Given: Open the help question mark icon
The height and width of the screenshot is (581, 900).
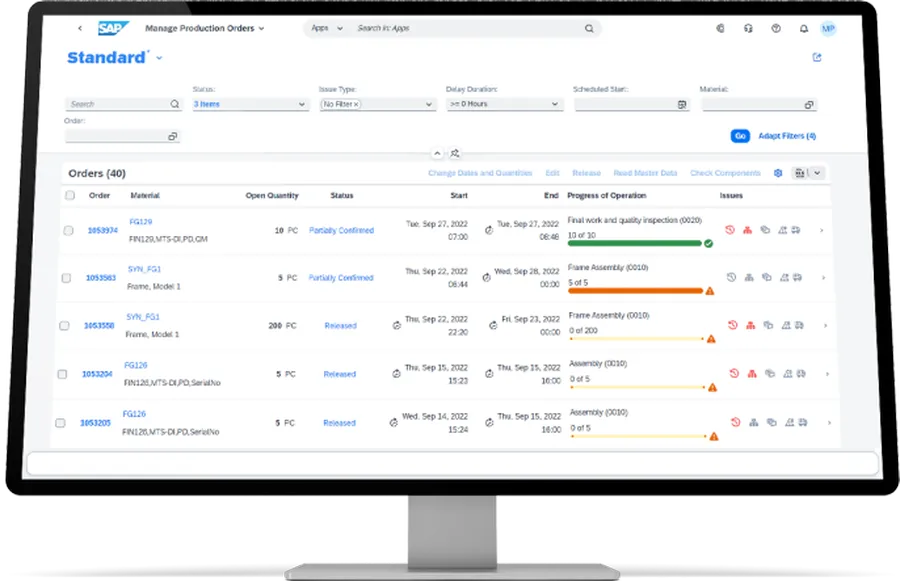Looking at the screenshot, I should tap(776, 29).
